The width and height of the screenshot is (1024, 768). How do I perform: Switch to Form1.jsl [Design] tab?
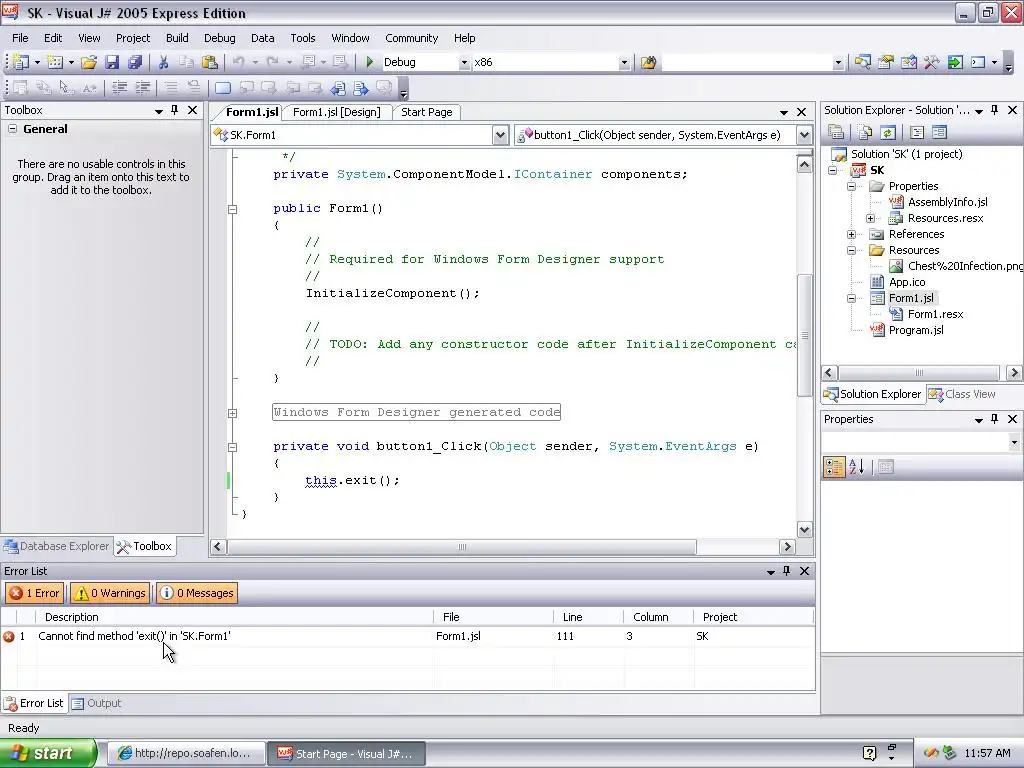(x=336, y=112)
